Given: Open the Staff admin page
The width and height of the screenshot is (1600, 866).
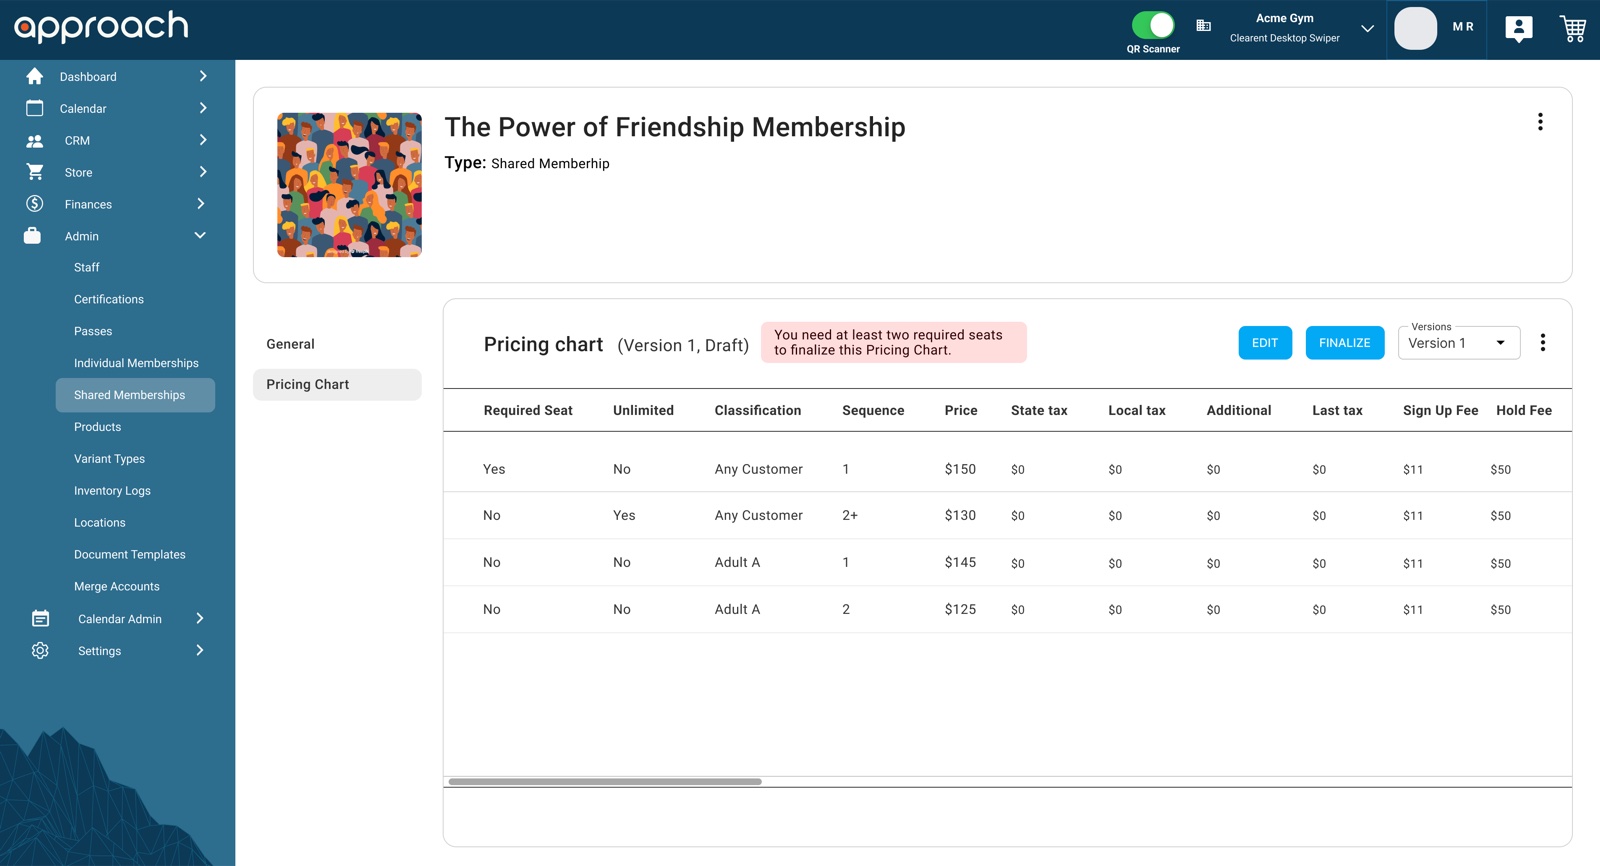Looking at the screenshot, I should [87, 268].
